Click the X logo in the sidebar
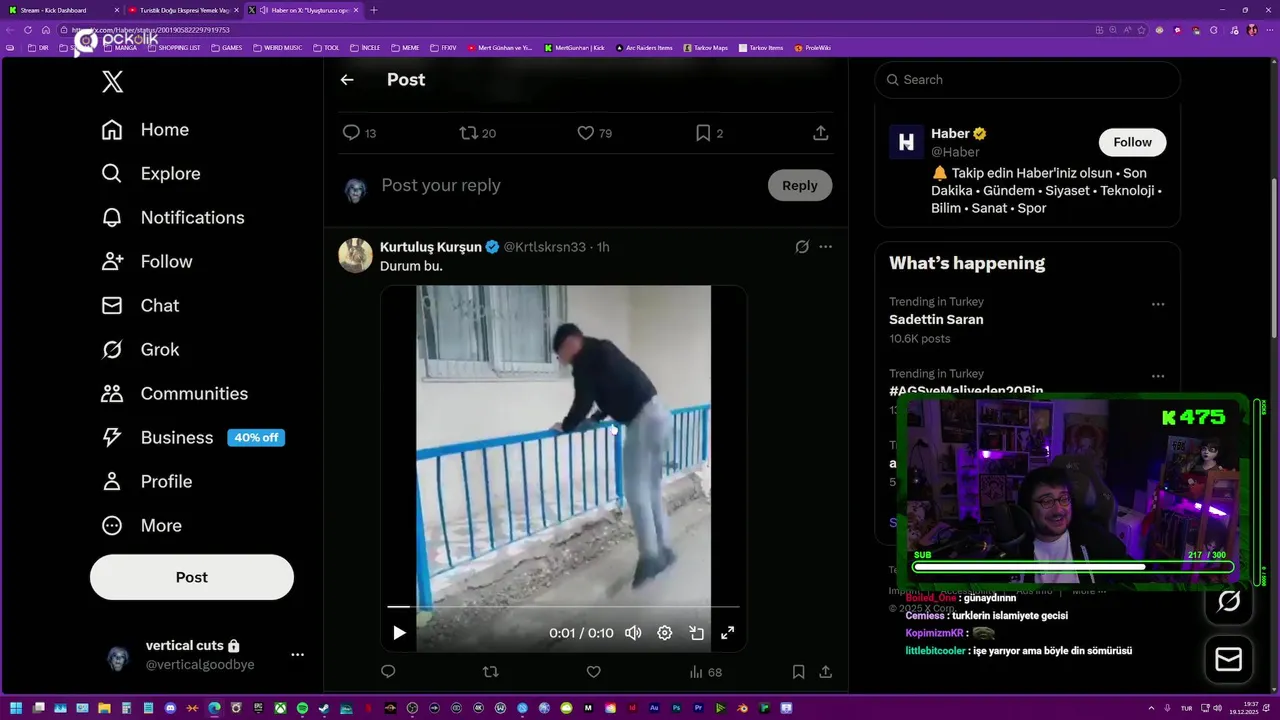Viewport: 1280px width, 720px height. [x=112, y=82]
